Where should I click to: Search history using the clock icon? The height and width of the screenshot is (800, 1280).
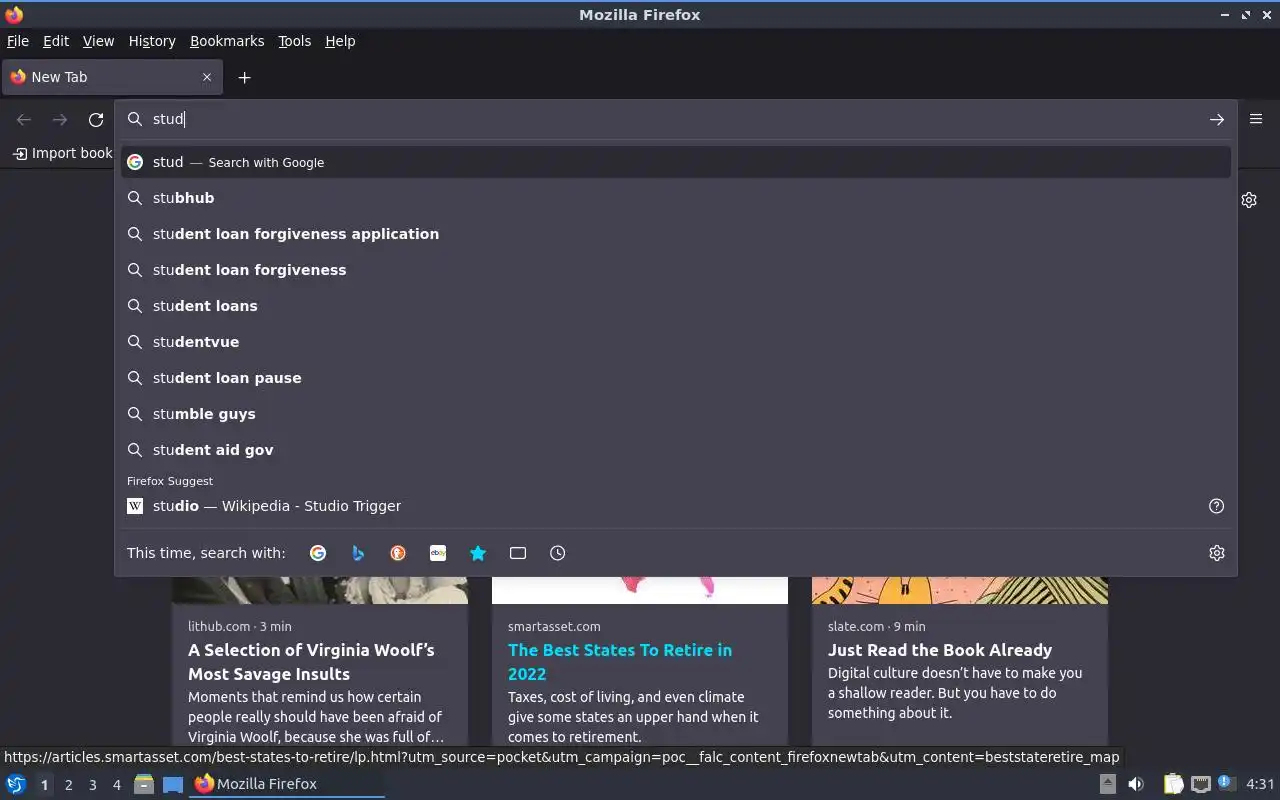(558, 553)
